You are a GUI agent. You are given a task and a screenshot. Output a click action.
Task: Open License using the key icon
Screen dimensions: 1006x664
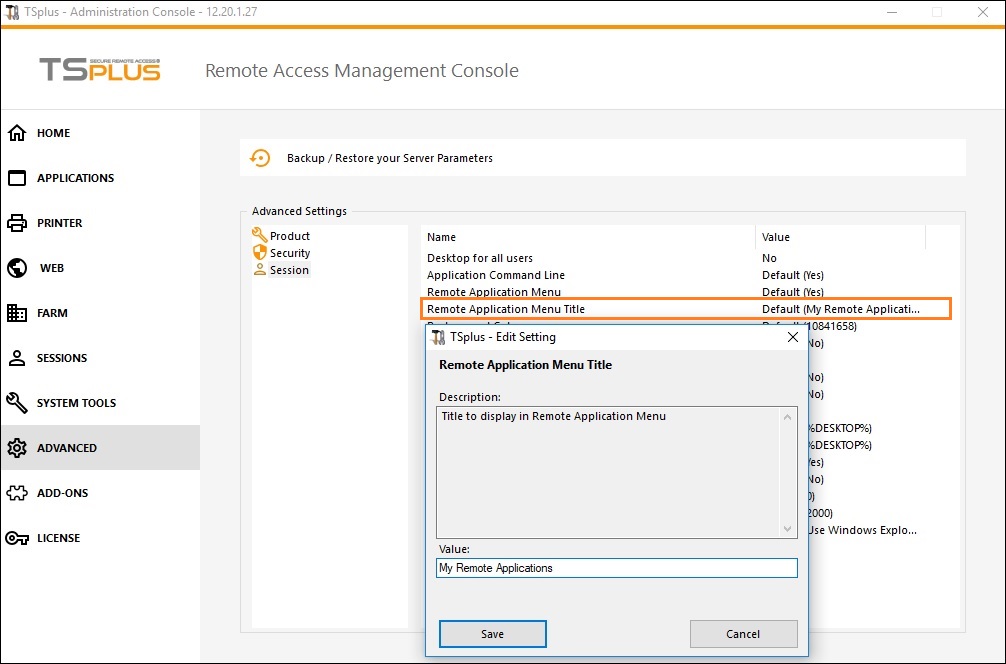tap(17, 538)
